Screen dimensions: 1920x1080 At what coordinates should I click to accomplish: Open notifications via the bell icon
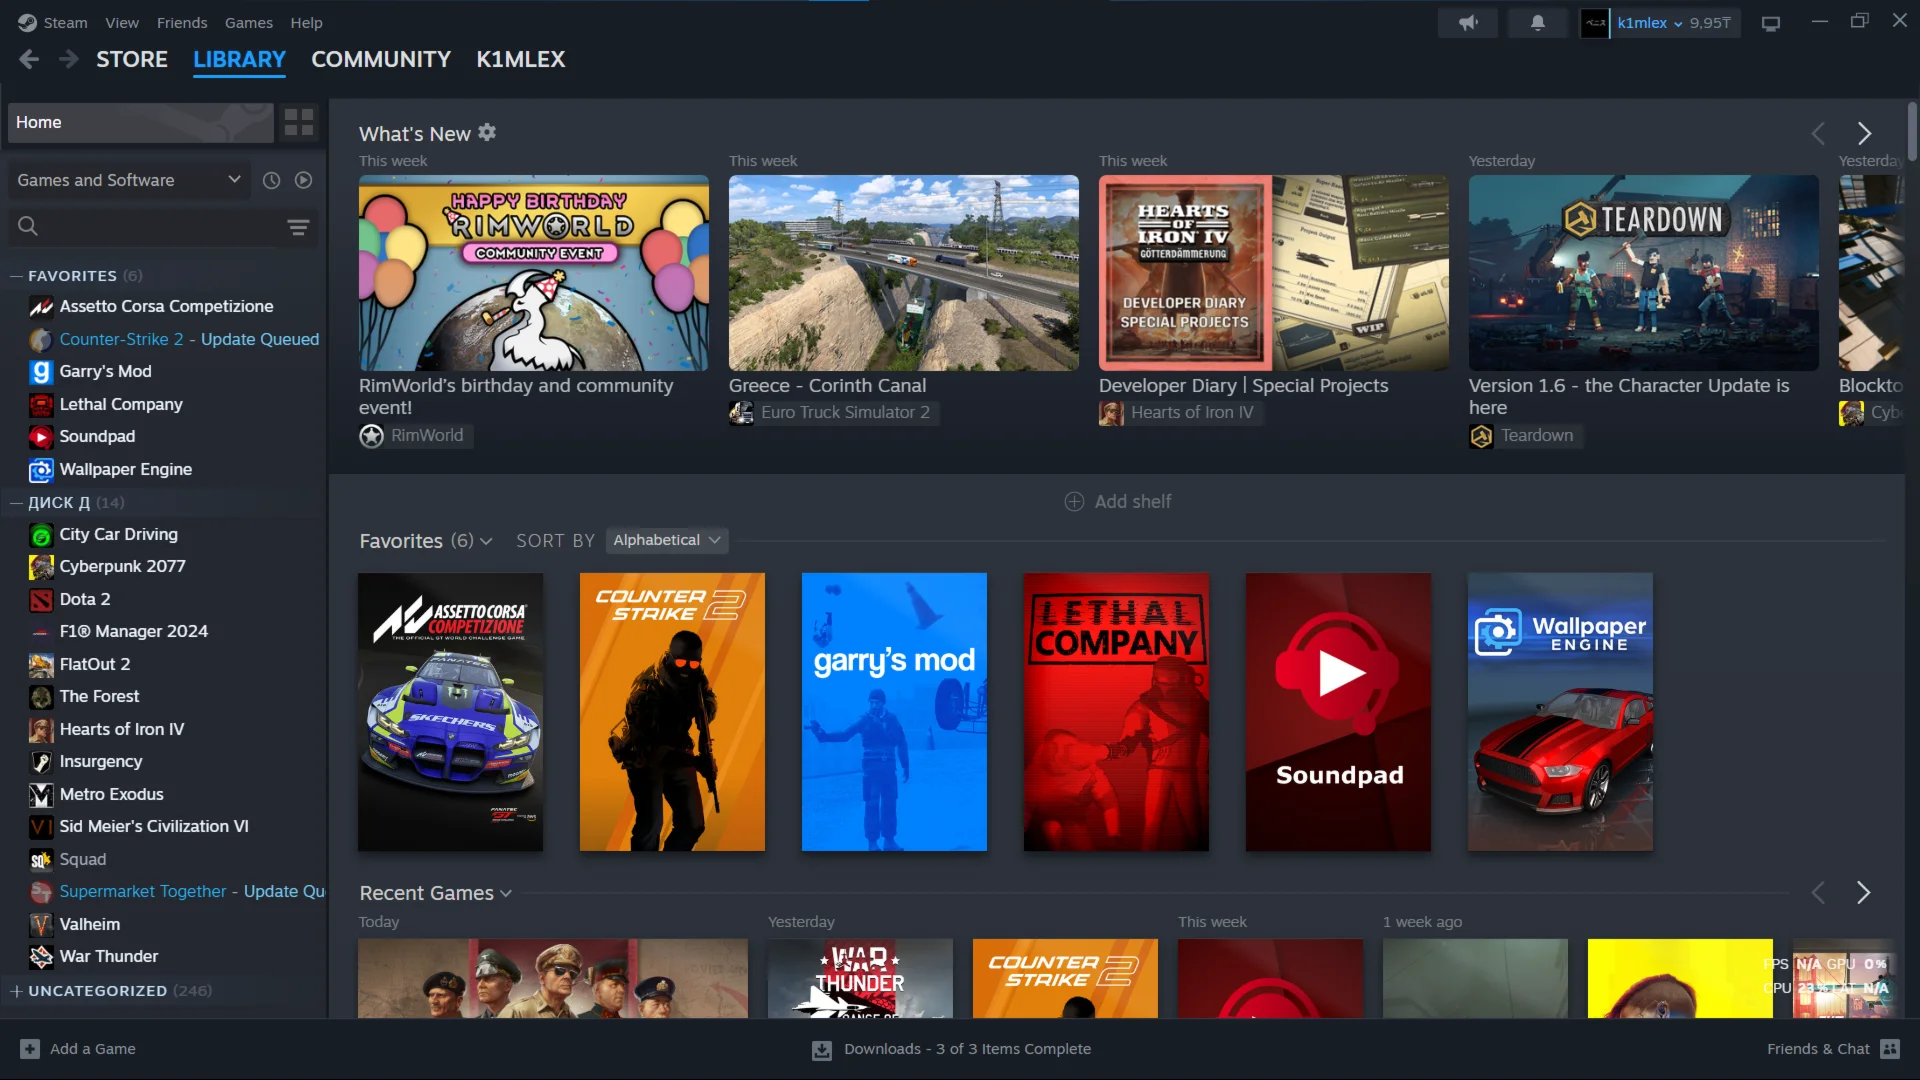(x=1537, y=22)
